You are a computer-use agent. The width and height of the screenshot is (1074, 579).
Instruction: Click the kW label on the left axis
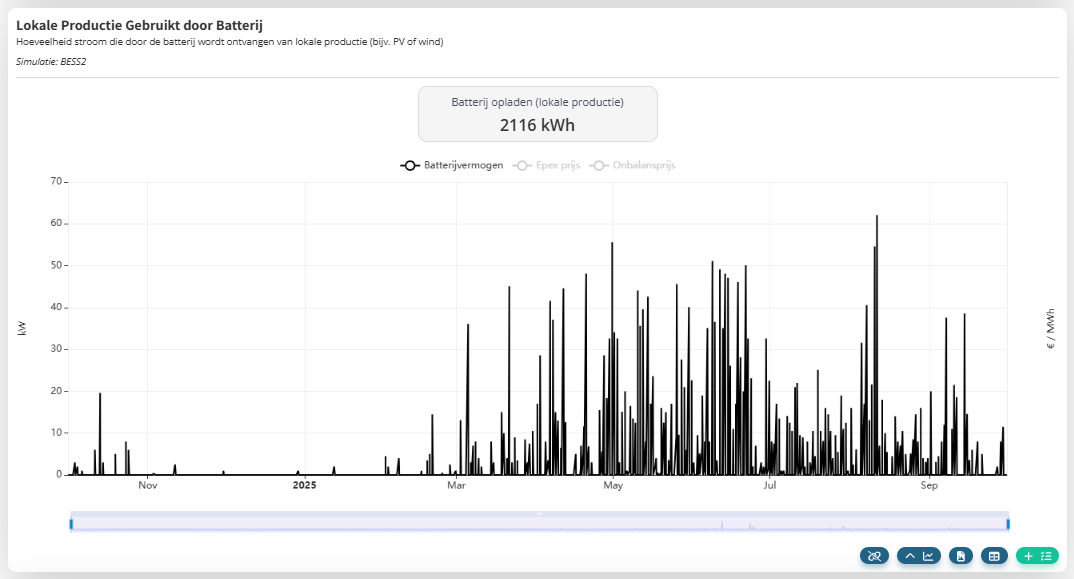pyautogui.click(x=22, y=328)
